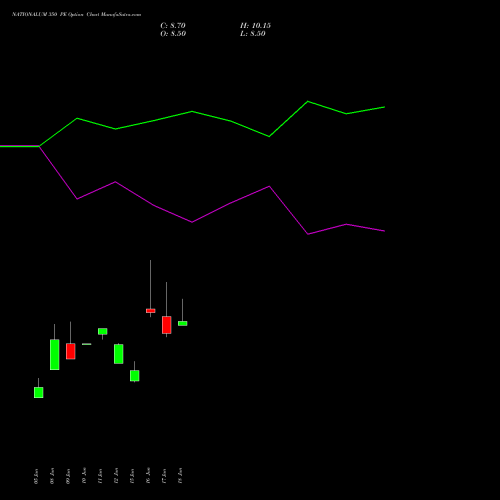Click the open value O: 8.50
The height and width of the screenshot is (500, 500).
tap(173, 34)
